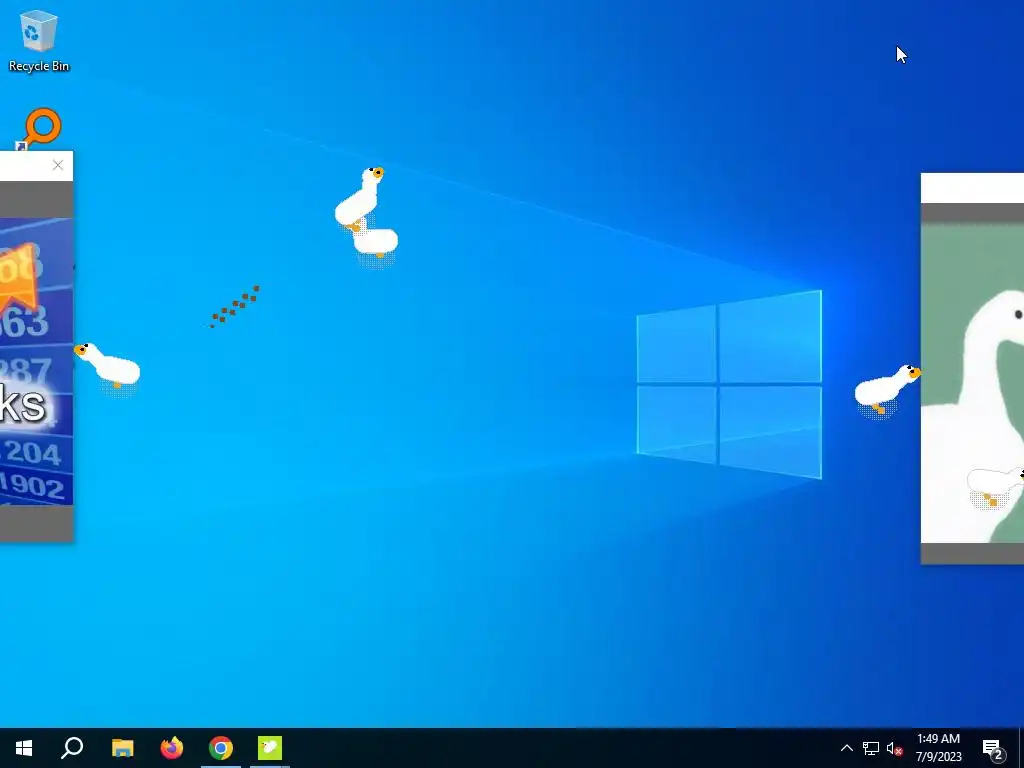Open taskbar Search magnifier
This screenshot has height=768, width=1024.
coord(72,748)
